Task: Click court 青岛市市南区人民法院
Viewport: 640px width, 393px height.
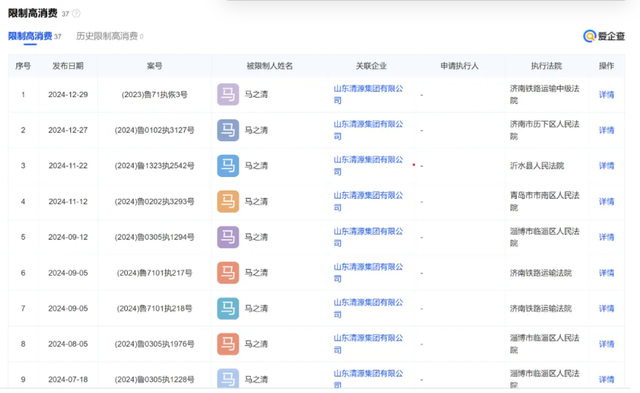Action: pyautogui.click(x=544, y=202)
